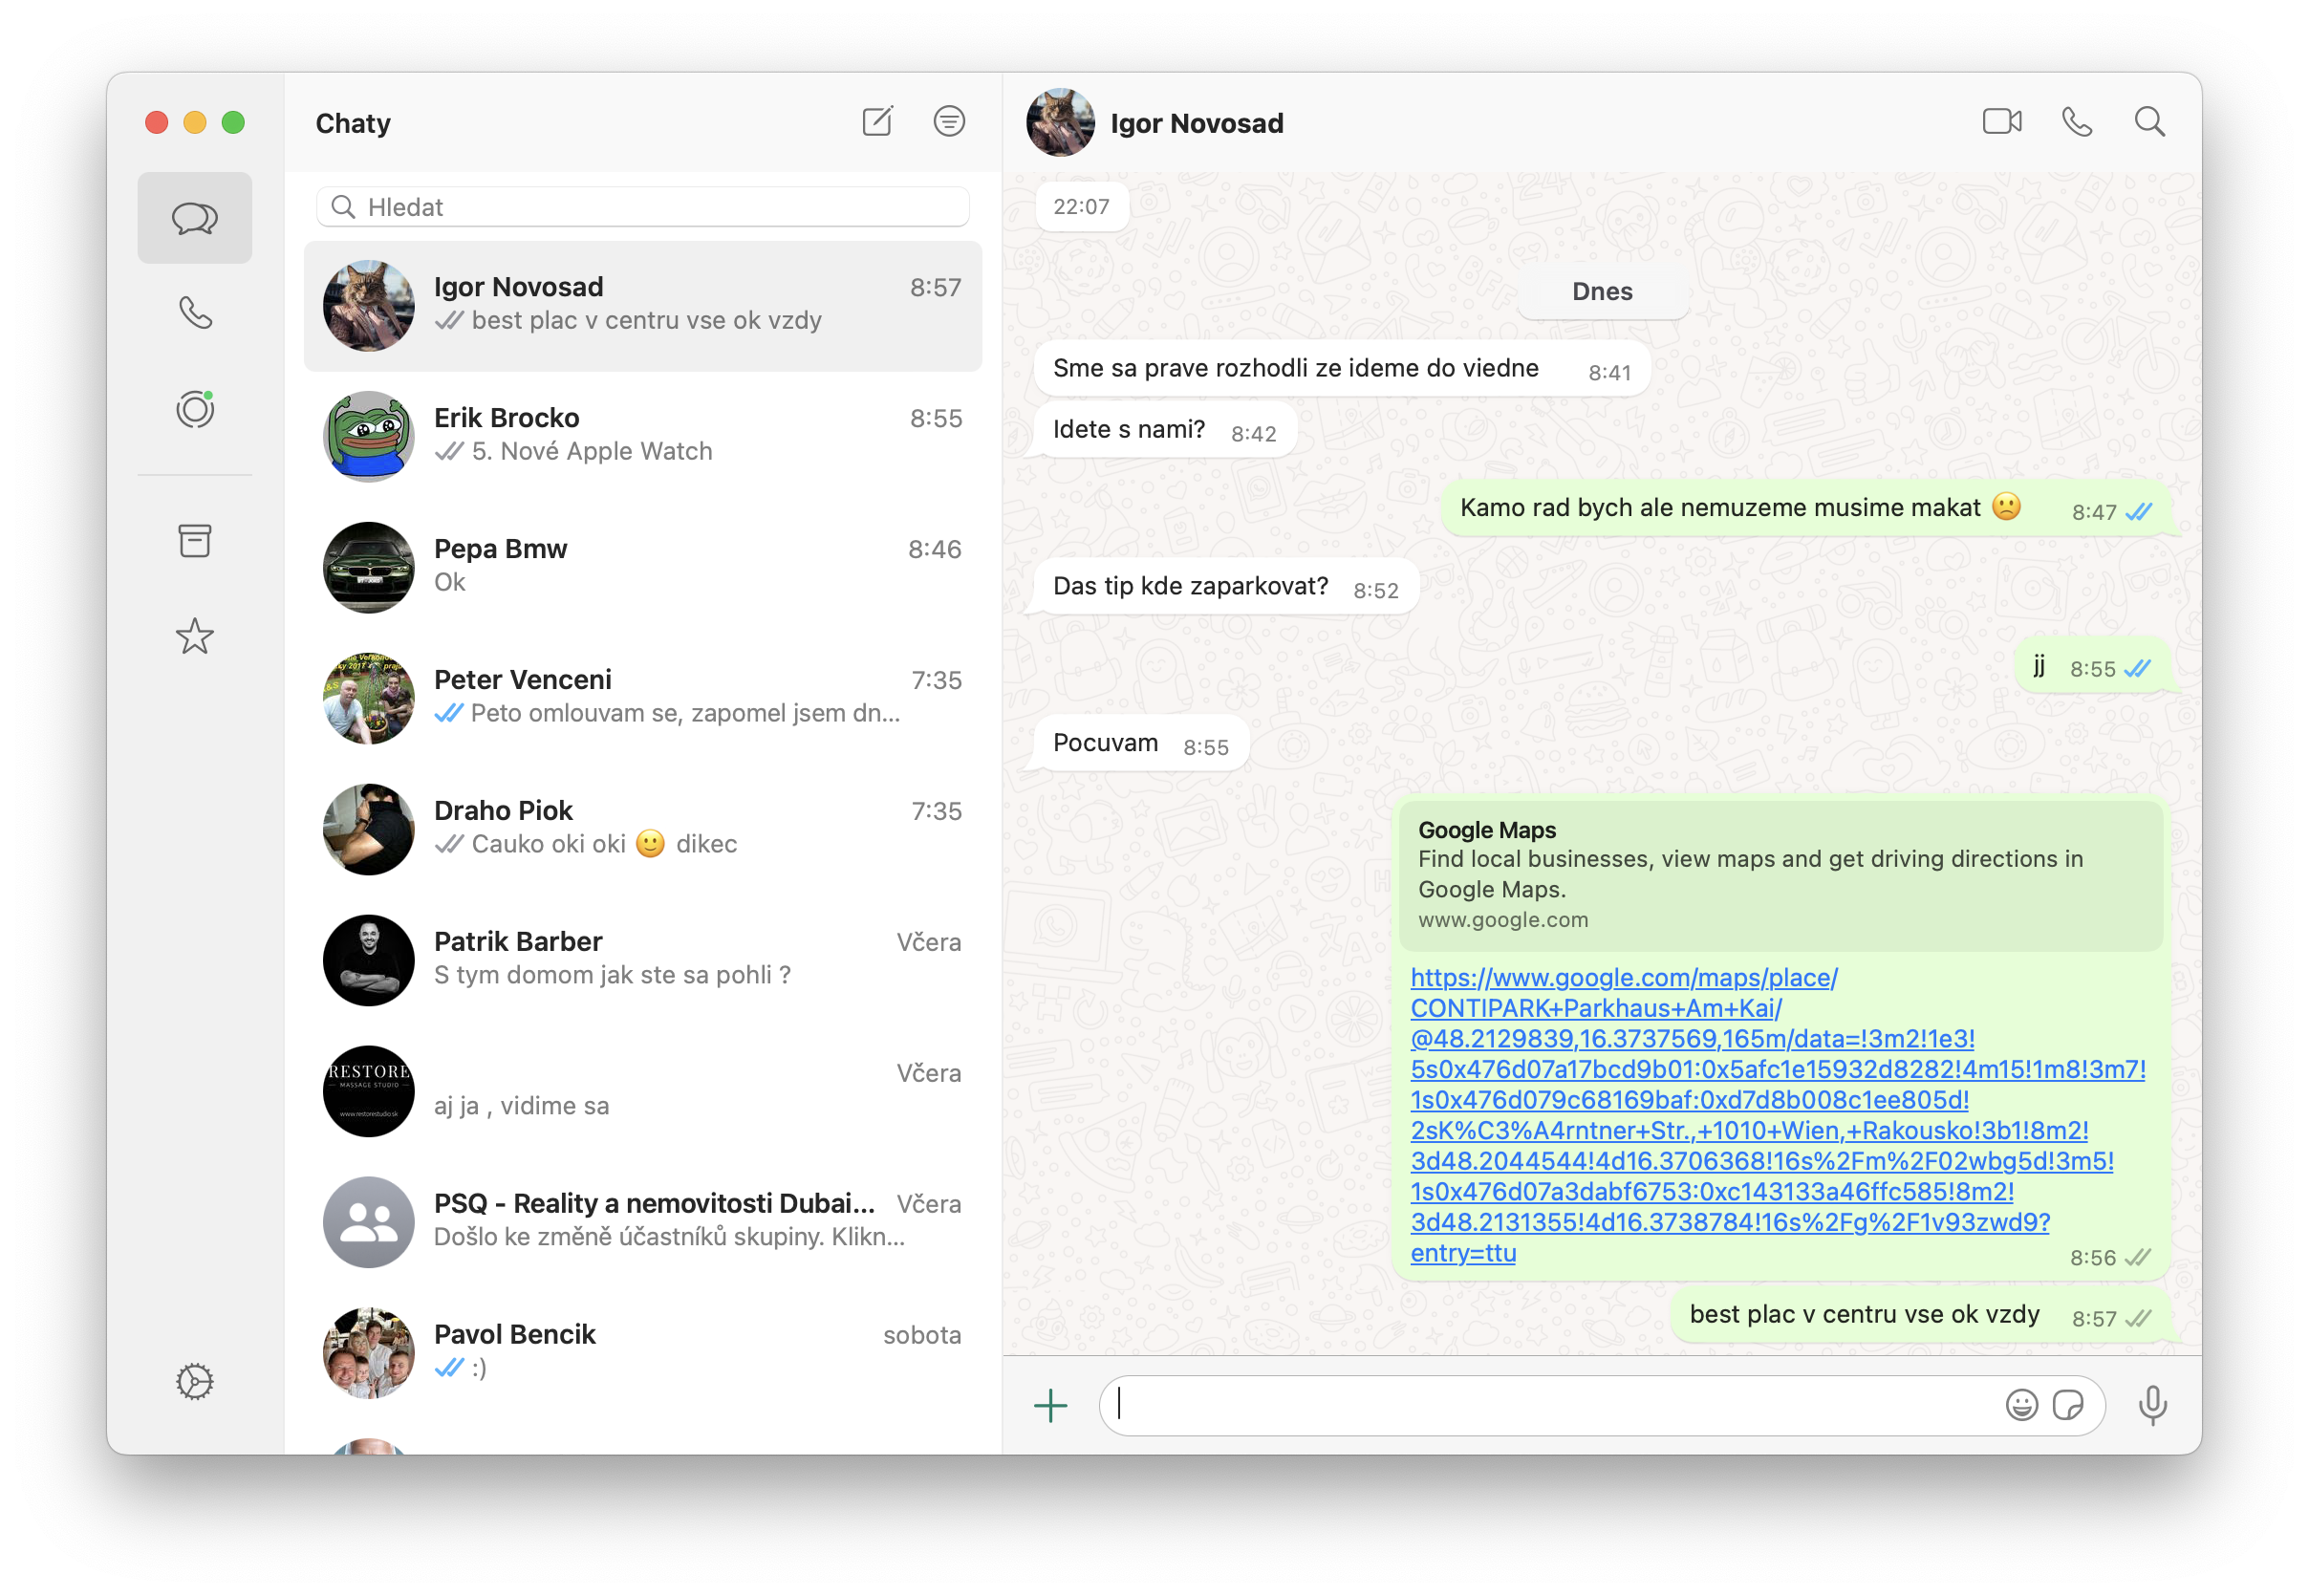
Task: Open search within the conversation
Action: pyautogui.click(x=2150, y=122)
